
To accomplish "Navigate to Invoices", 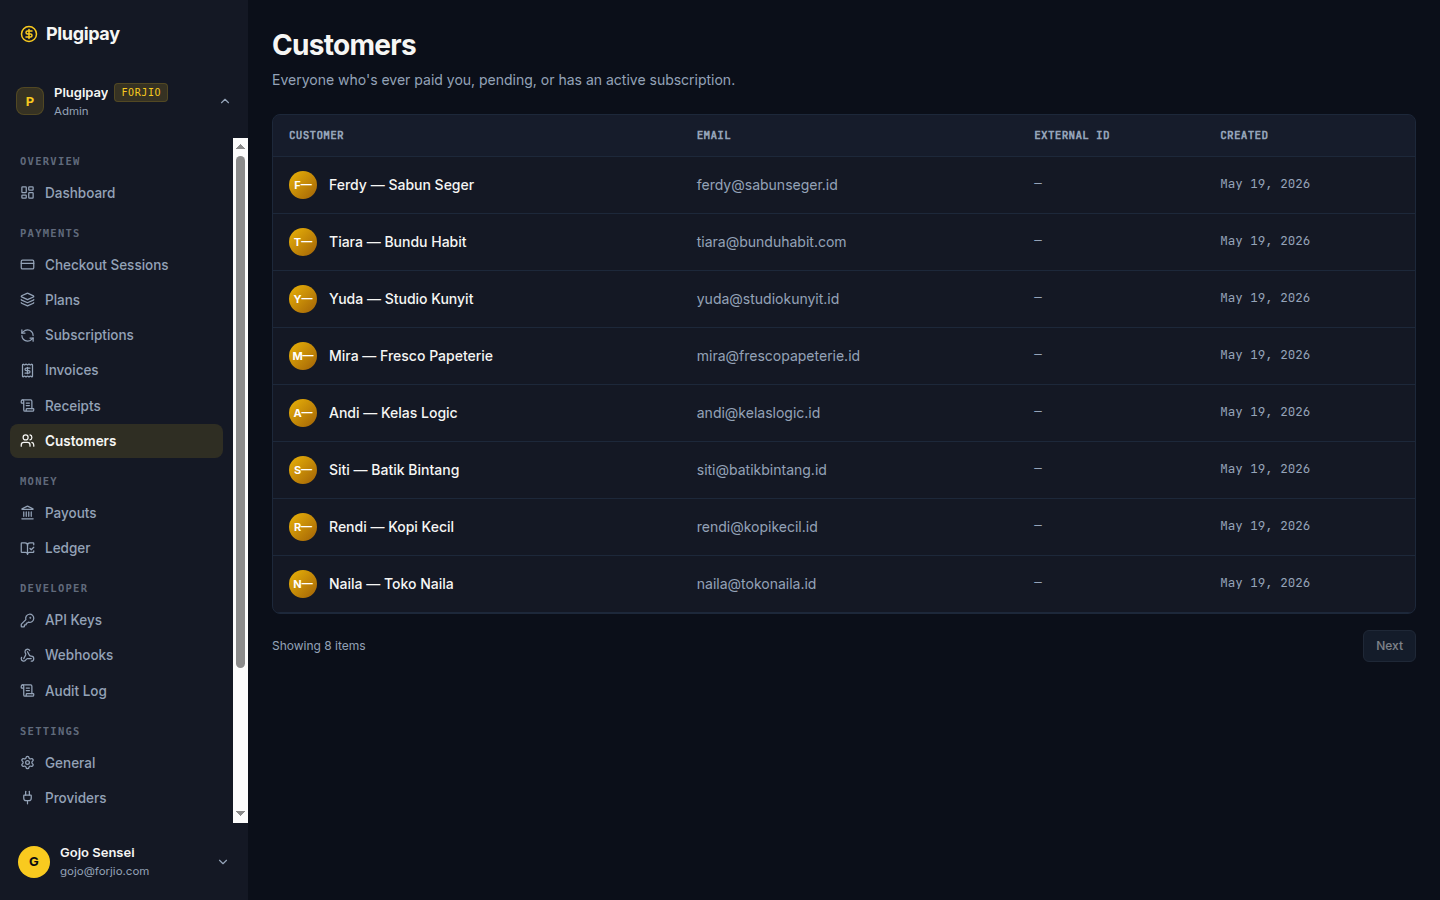I will pos(116,370).
